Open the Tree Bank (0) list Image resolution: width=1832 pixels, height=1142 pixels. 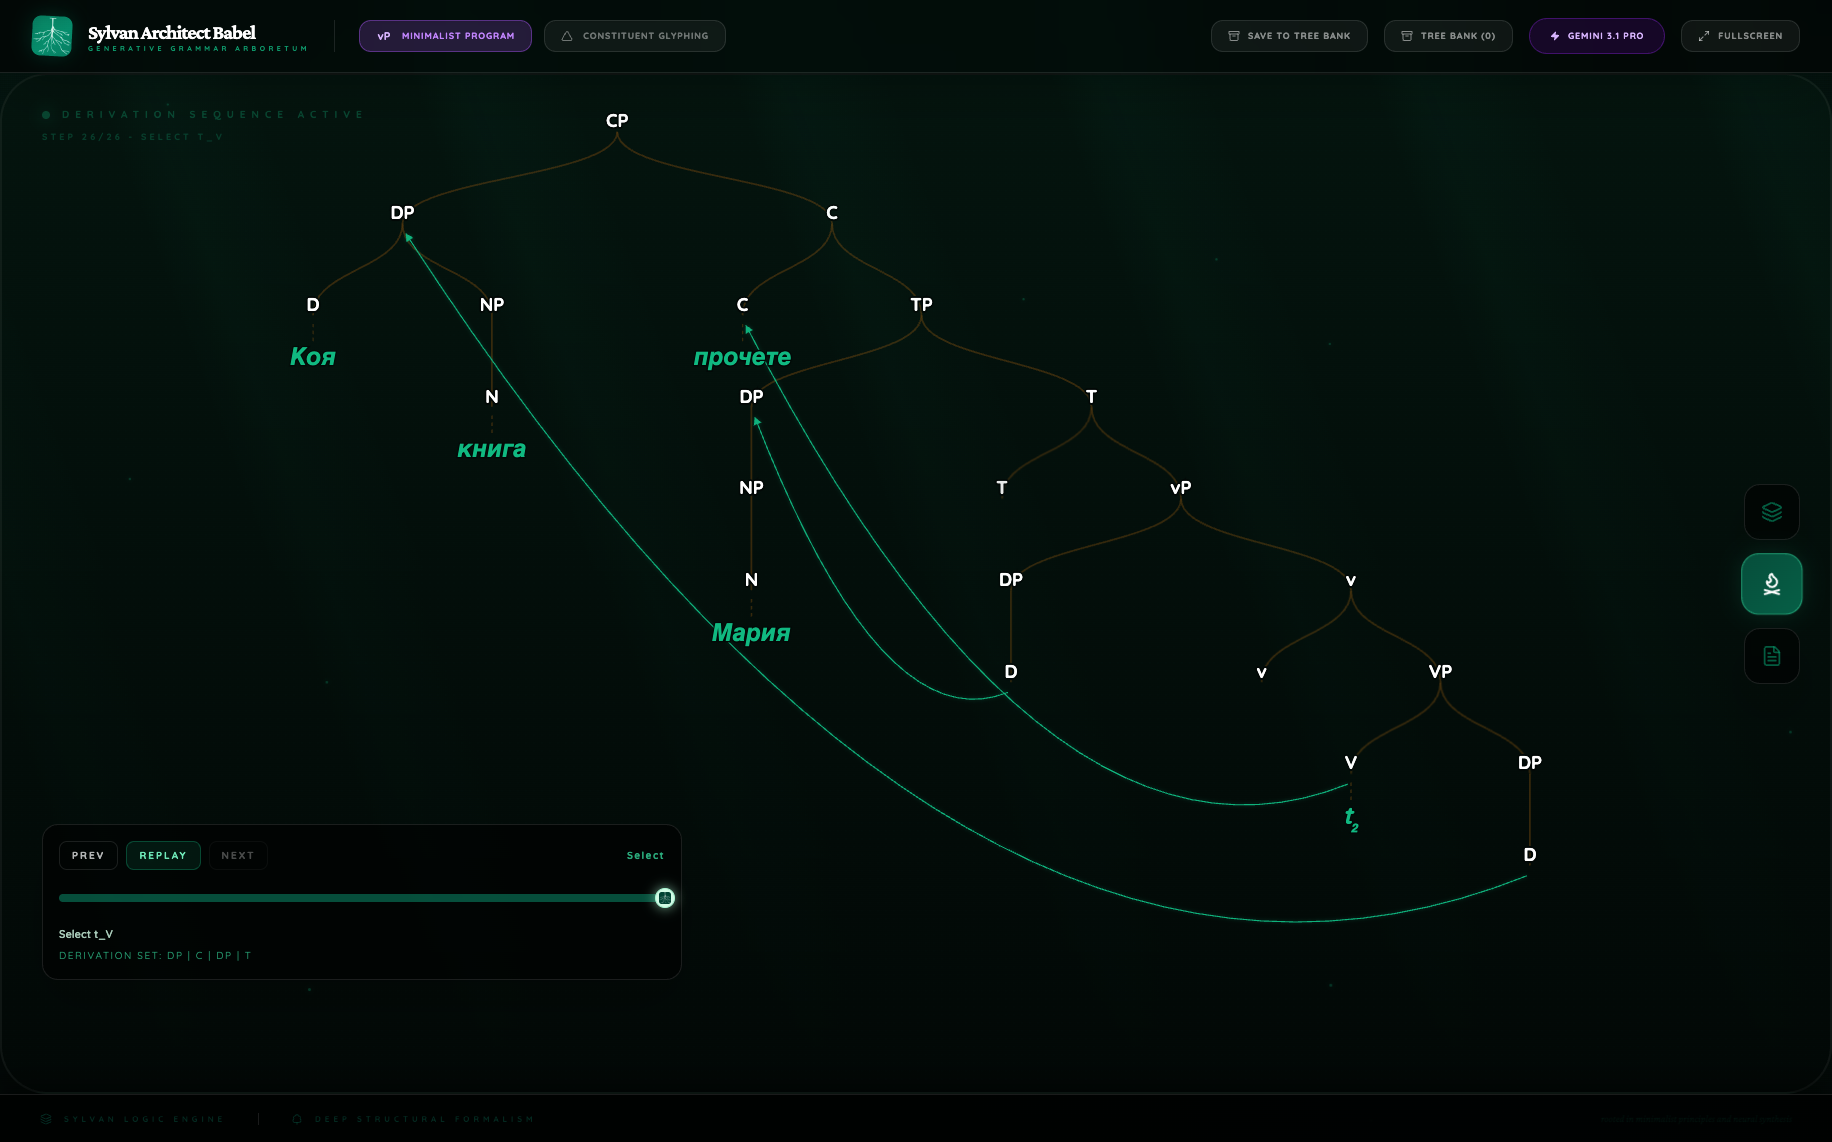click(x=1447, y=36)
